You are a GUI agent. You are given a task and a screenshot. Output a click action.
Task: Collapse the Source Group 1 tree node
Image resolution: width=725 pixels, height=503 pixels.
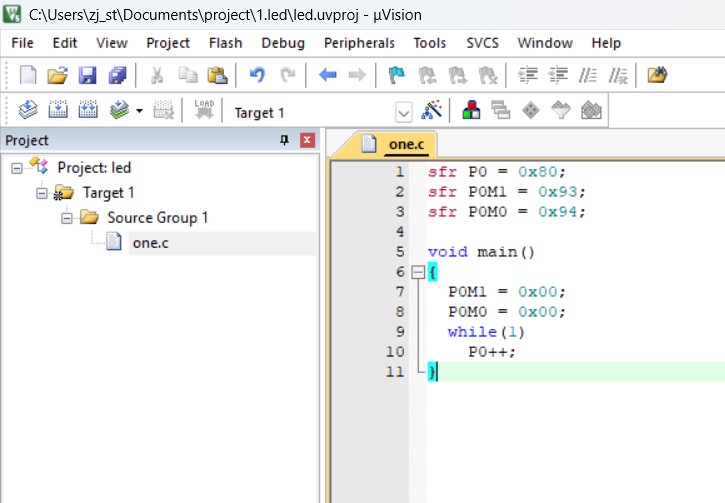(67, 218)
